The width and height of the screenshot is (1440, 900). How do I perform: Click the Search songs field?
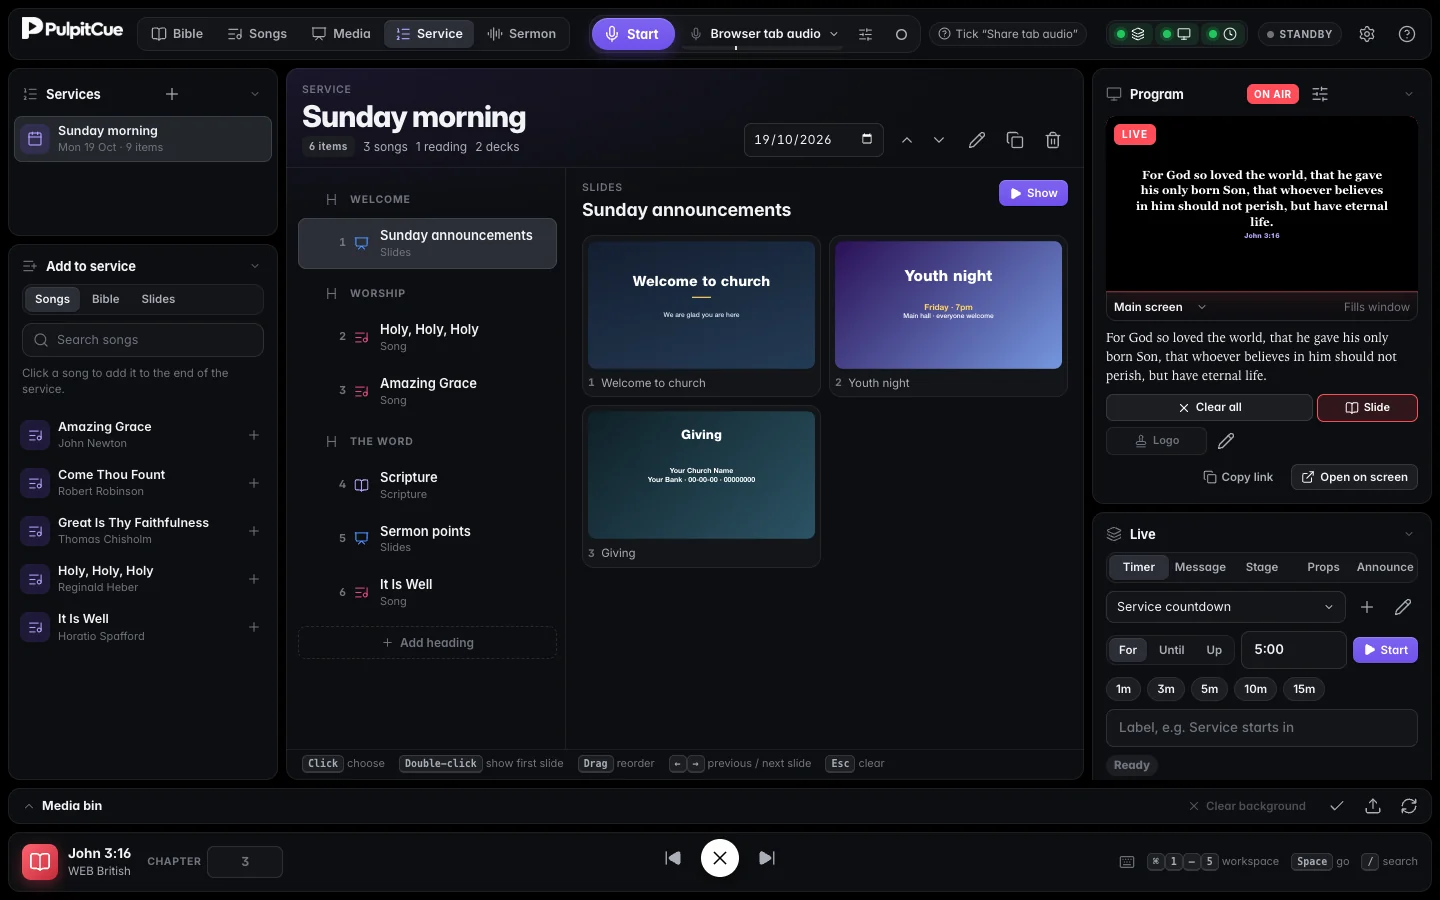143,340
